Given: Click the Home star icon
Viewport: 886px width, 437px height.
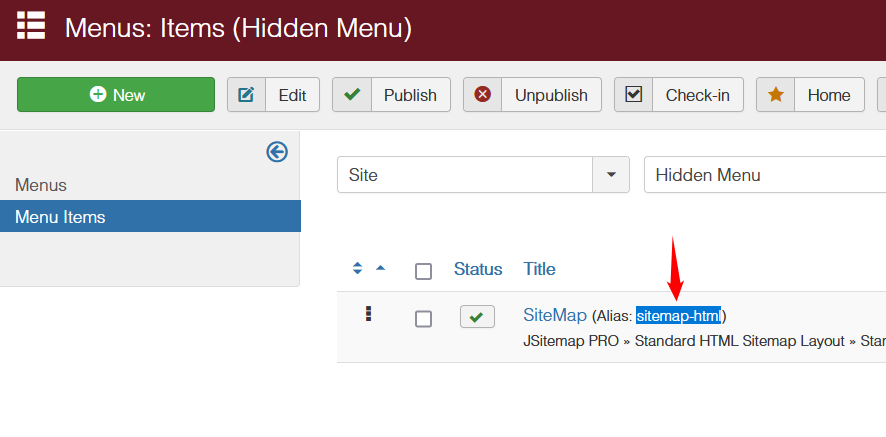Looking at the screenshot, I should pyautogui.click(x=775, y=95).
